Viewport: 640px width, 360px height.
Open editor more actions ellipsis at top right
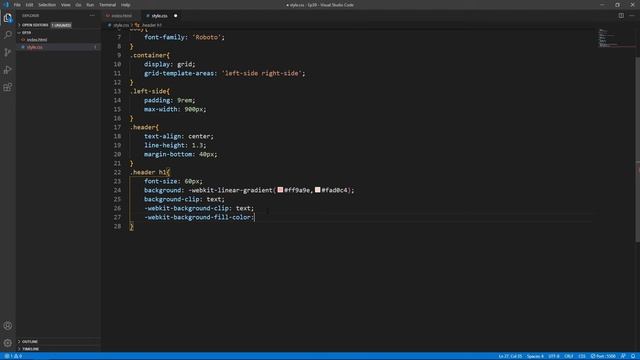(632, 16)
